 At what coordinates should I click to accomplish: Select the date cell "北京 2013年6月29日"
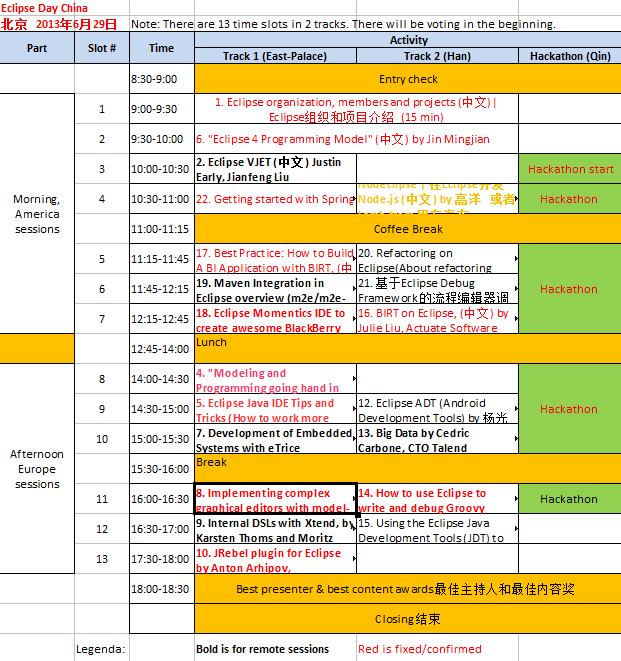coord(59,24)
